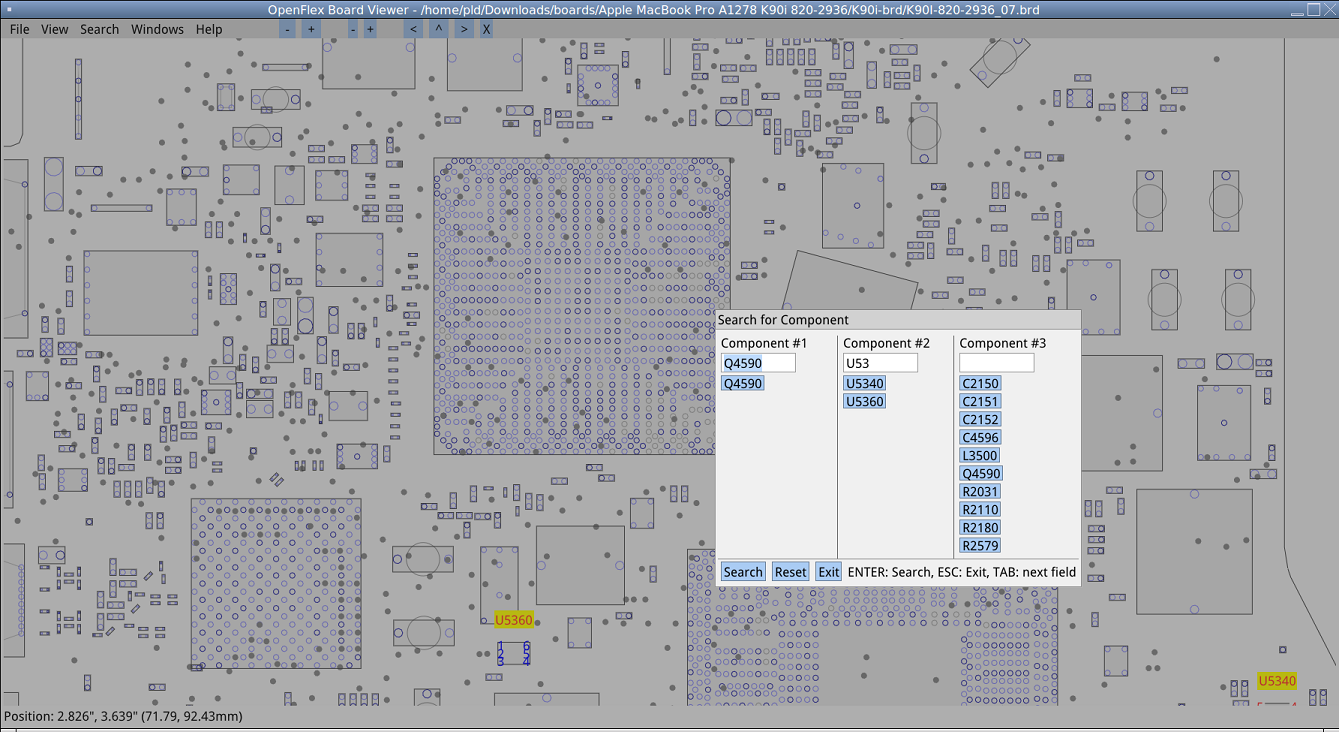Image resolution: width=1339 pixels, height=732 pixels.
Task: Select C2152 in Component #3 list
Action: tap(981, 420)
